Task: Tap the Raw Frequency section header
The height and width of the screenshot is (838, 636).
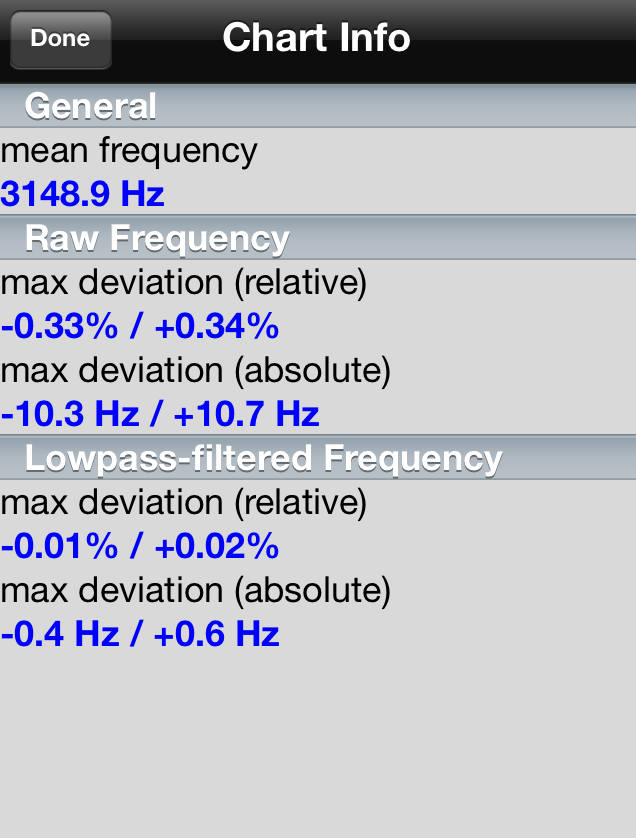Action: click(x=318, y=237)
